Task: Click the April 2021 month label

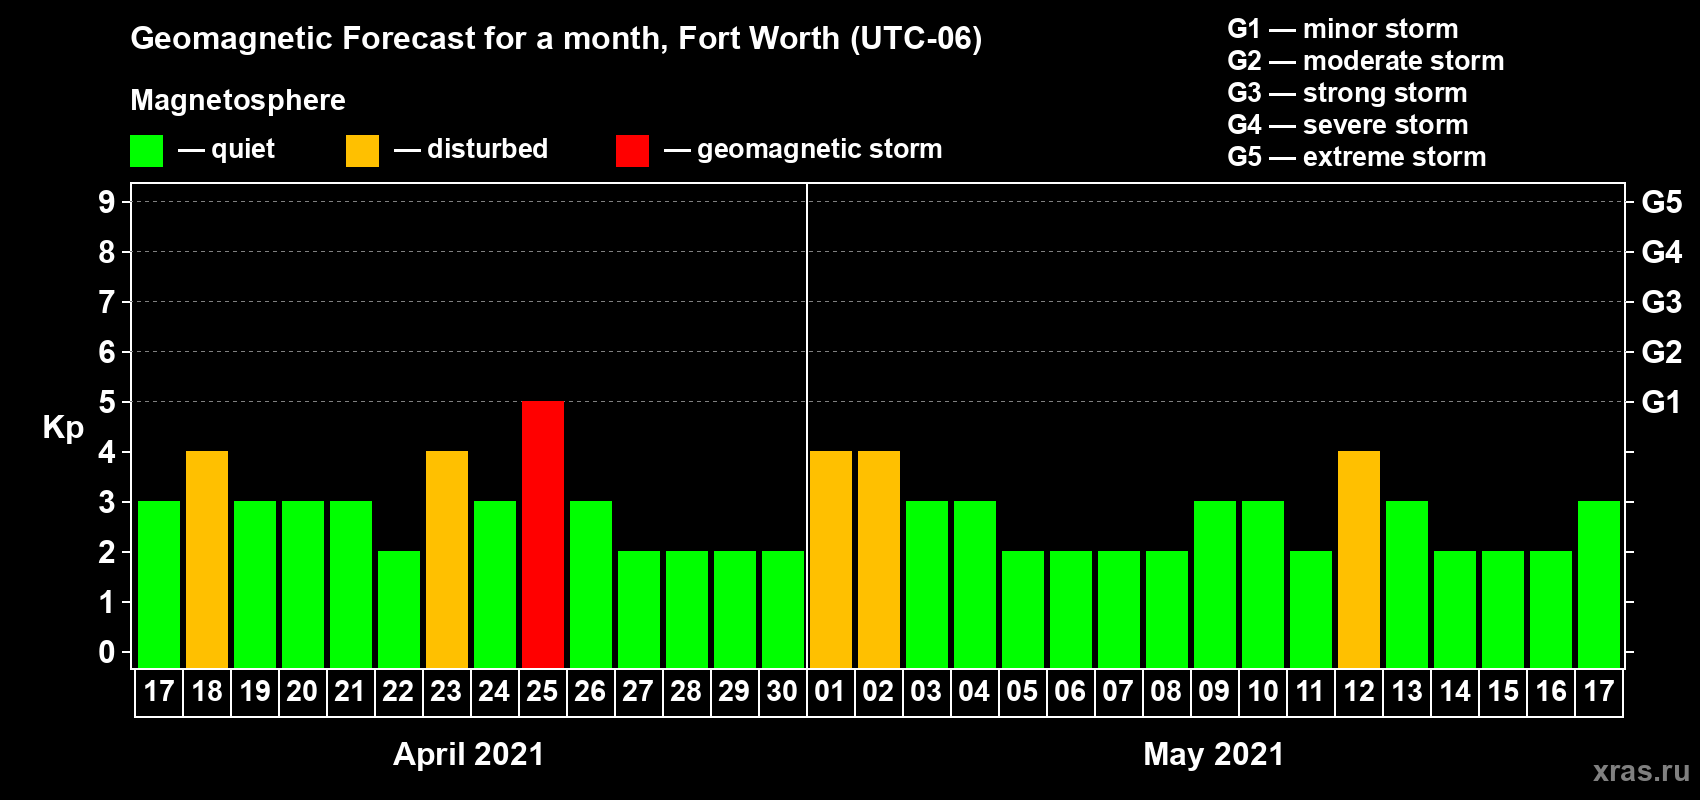Action: pos(469,754)
